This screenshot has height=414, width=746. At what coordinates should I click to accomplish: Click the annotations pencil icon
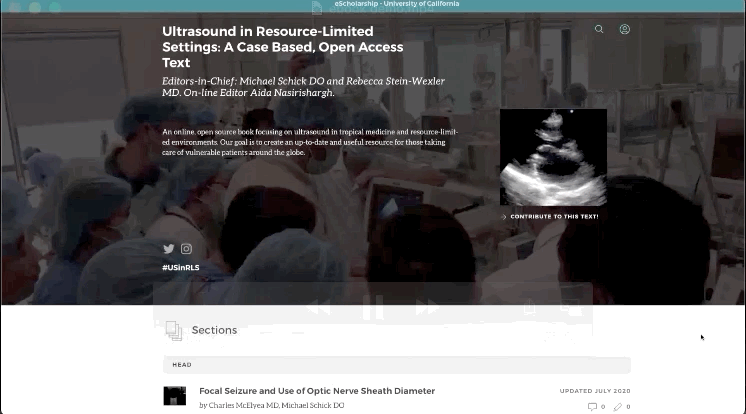click(x=618, y=407)
